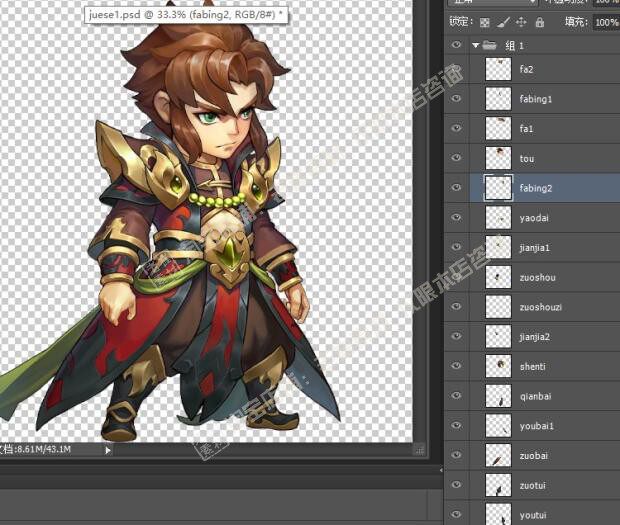Hide the 组 1 group visibility eye
Image resolution: width=620 pixels, height=525 pixels.
pyautogui.click(x=456, y=45)
